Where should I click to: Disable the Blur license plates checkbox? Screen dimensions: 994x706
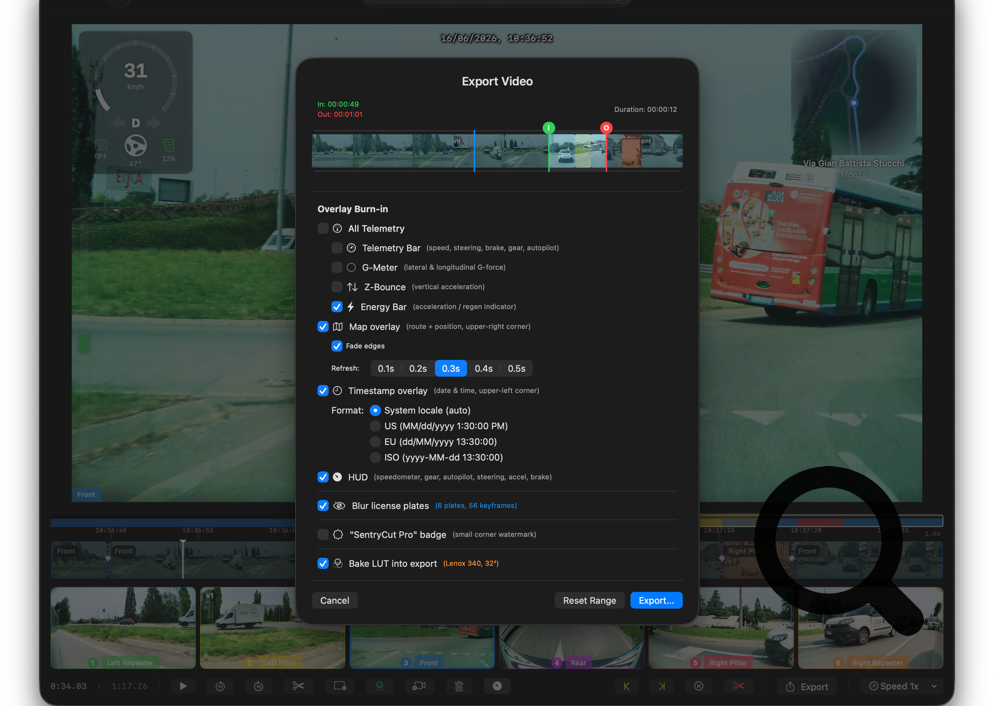(x=323, y=506)
